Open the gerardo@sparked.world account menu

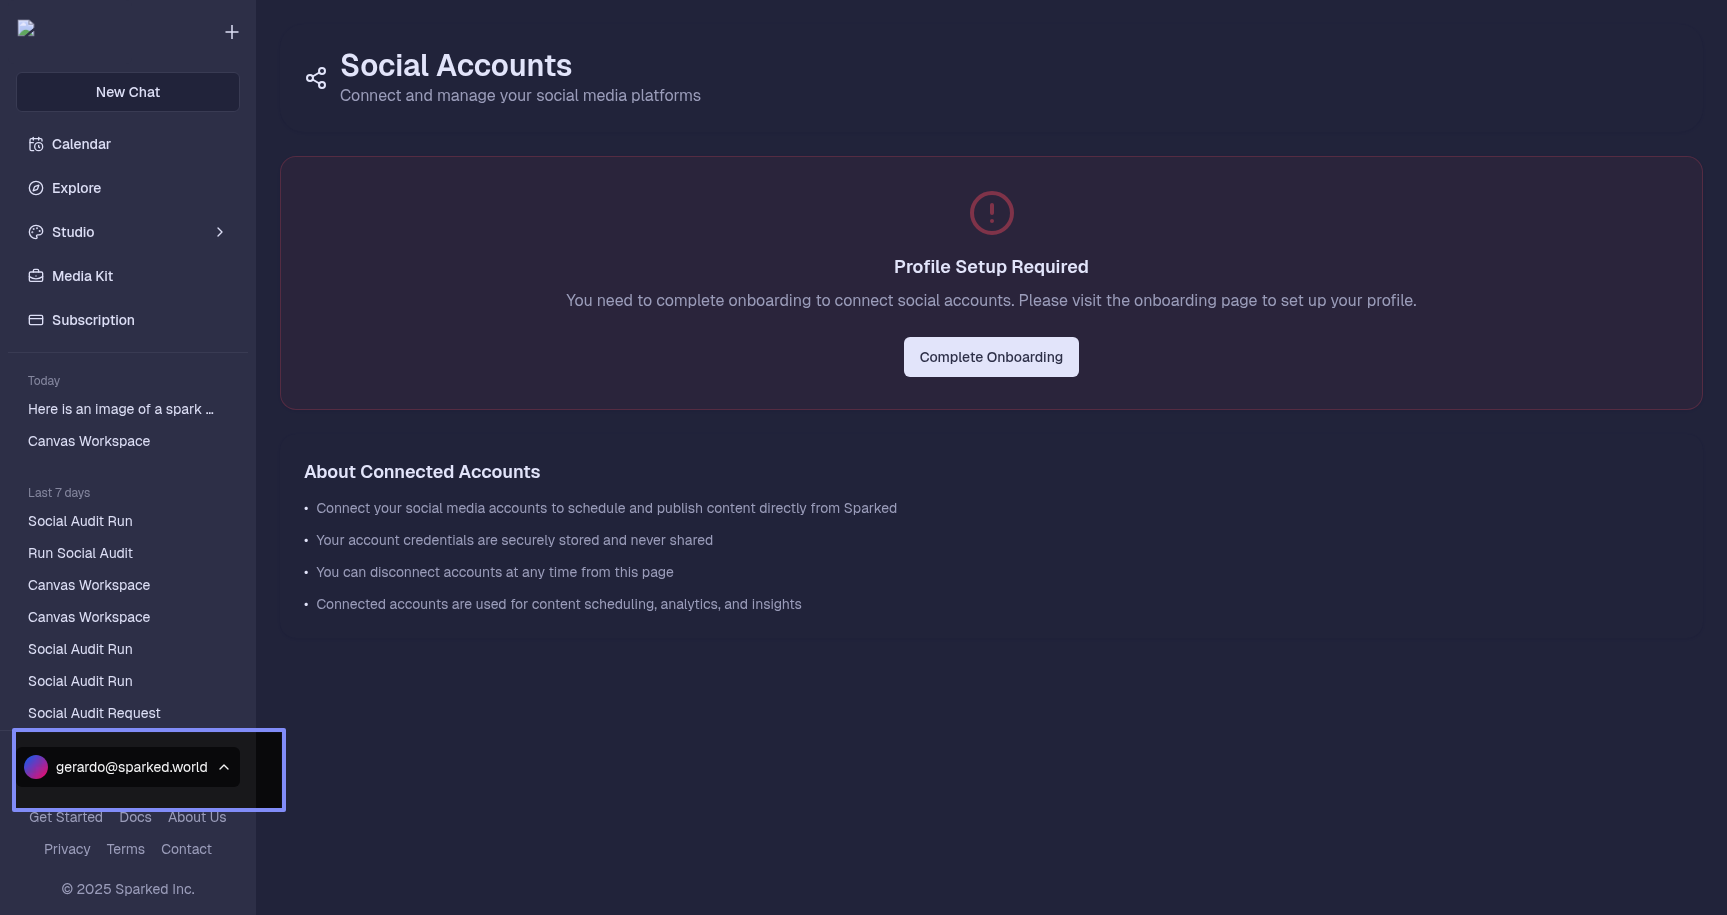130,767
